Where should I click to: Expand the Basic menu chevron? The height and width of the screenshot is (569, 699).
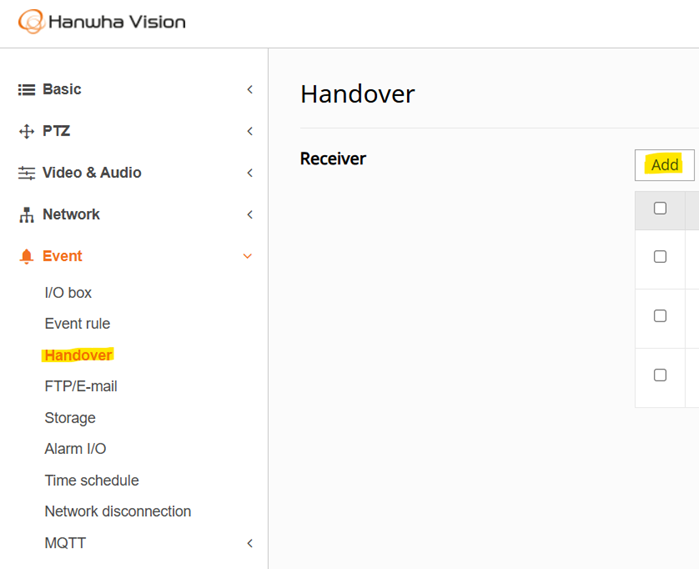tap(250, 90)
